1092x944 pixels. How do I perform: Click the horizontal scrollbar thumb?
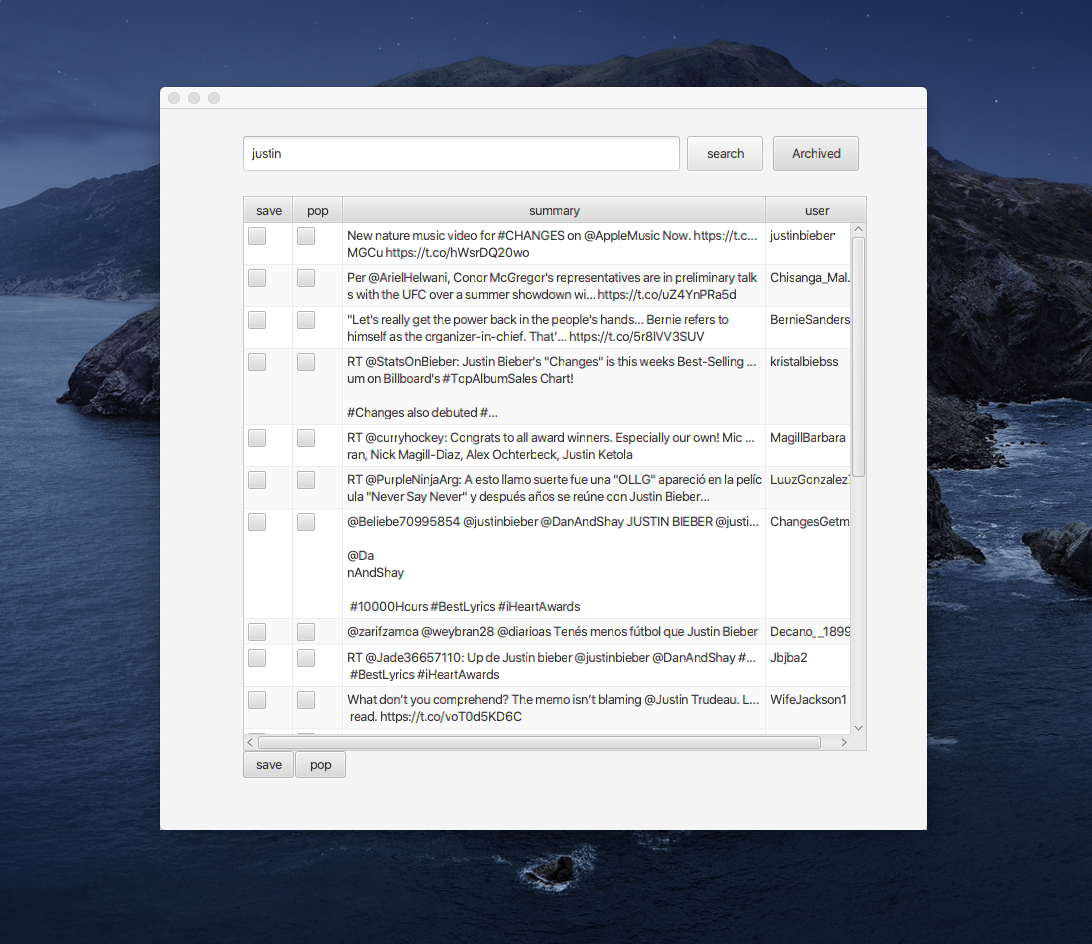pos(539,743)
